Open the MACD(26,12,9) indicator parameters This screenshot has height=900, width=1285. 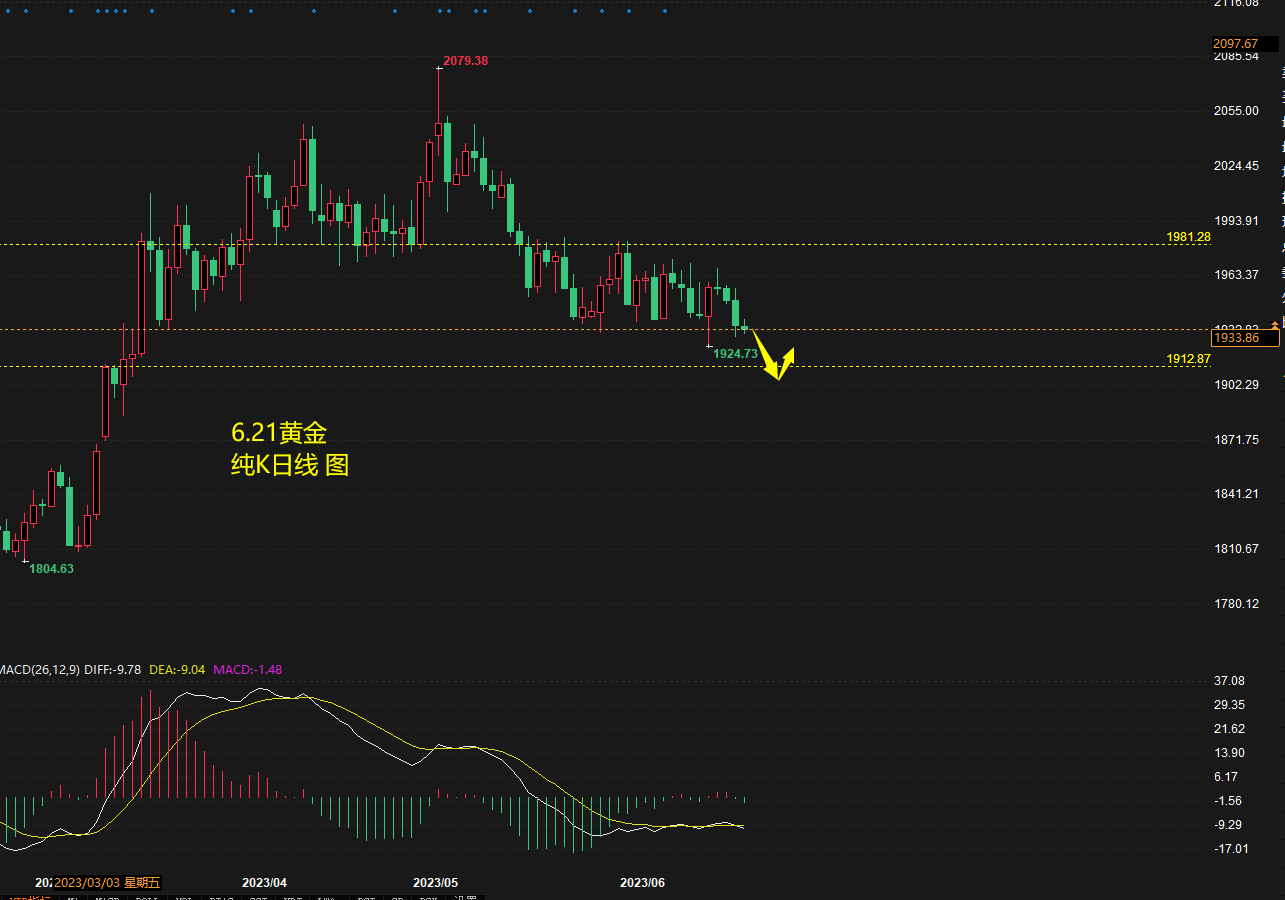click(x=38, y=669)
